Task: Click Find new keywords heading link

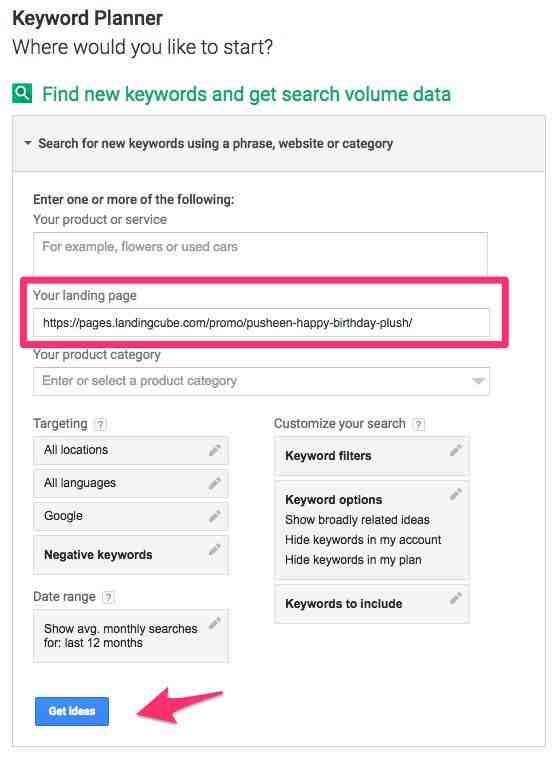Action: point(246,94)
